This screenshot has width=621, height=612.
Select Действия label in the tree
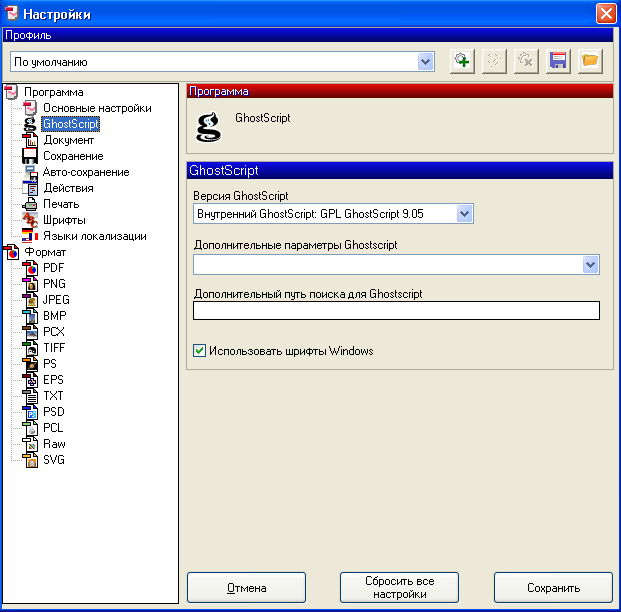(68, 188)
